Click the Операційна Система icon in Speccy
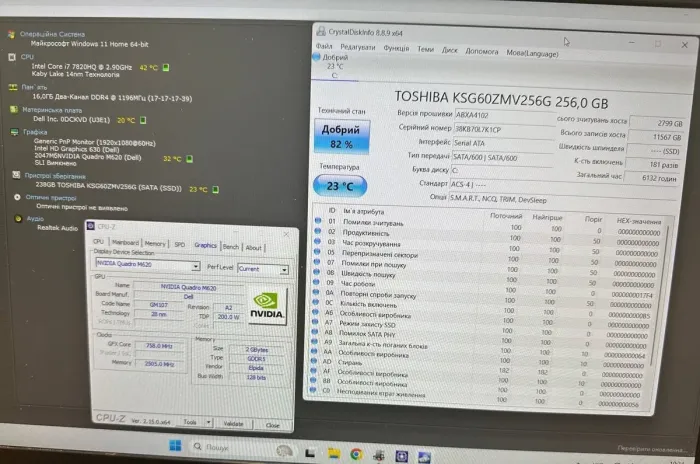The height and width of the screenshot is (464, 700). pos(11,34)
